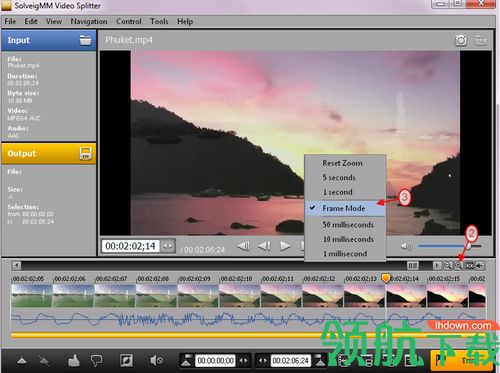500x373 pixels.
Task: Select thumbnail frame at 00:02:02;11
Action: pyautogui.click(x=281, y=296)
